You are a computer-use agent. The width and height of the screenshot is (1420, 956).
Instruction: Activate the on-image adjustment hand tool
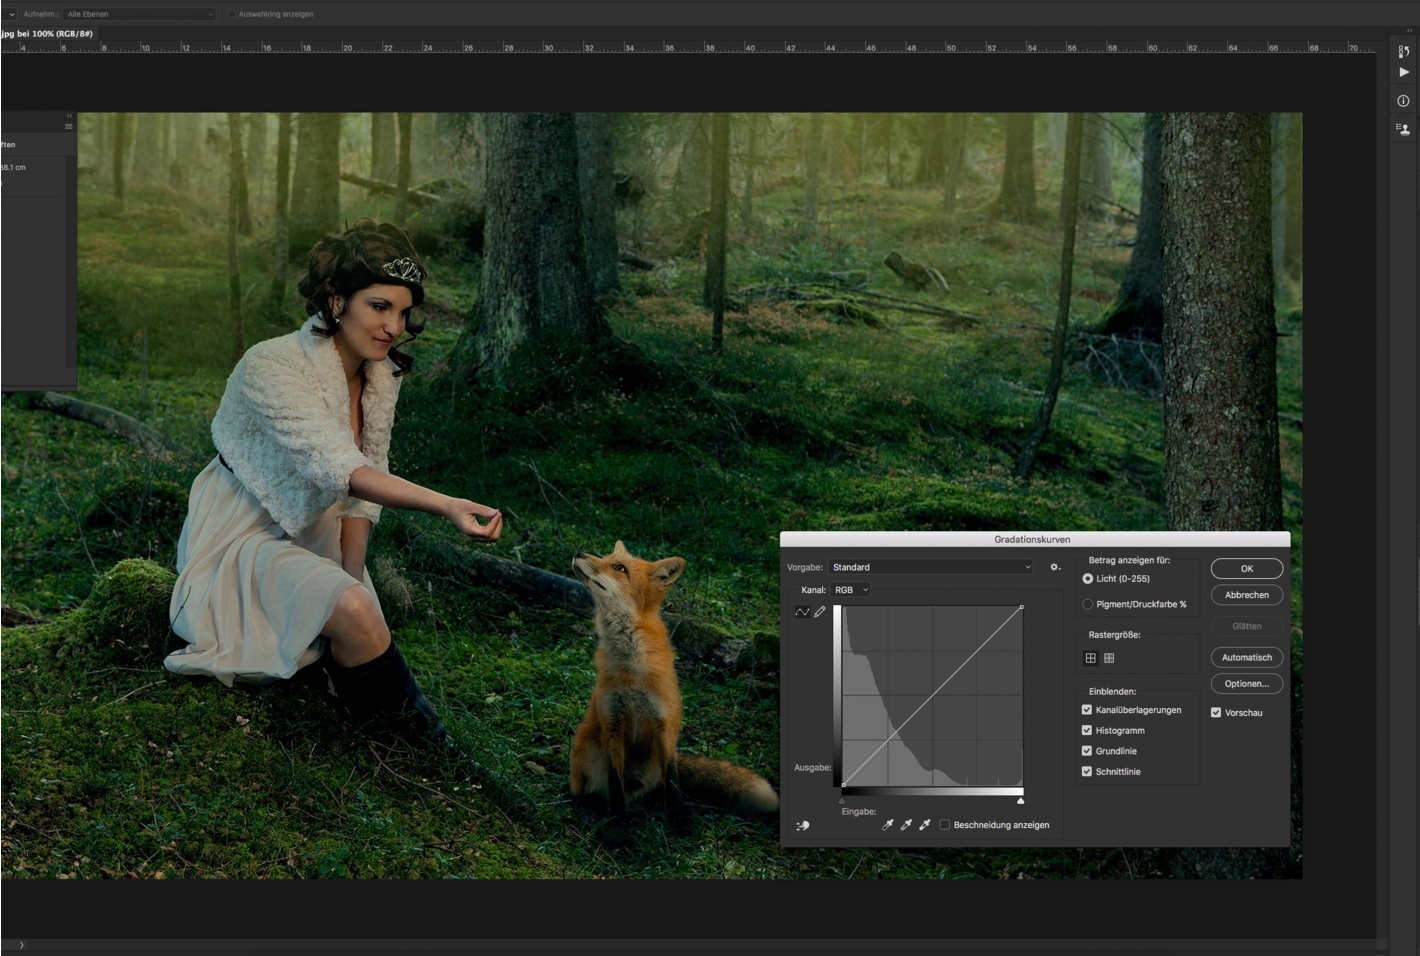coord(802,826)
